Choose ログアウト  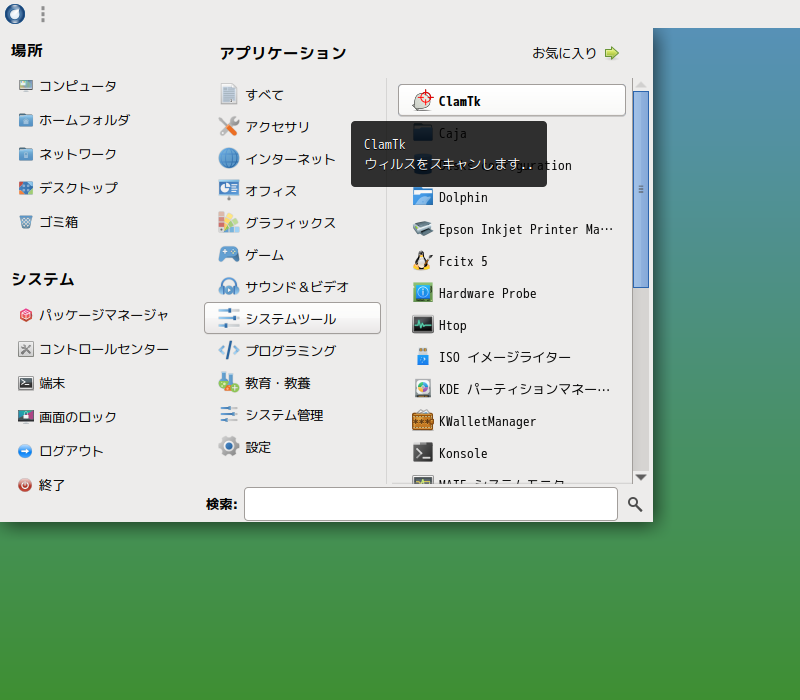click(61, 451)
